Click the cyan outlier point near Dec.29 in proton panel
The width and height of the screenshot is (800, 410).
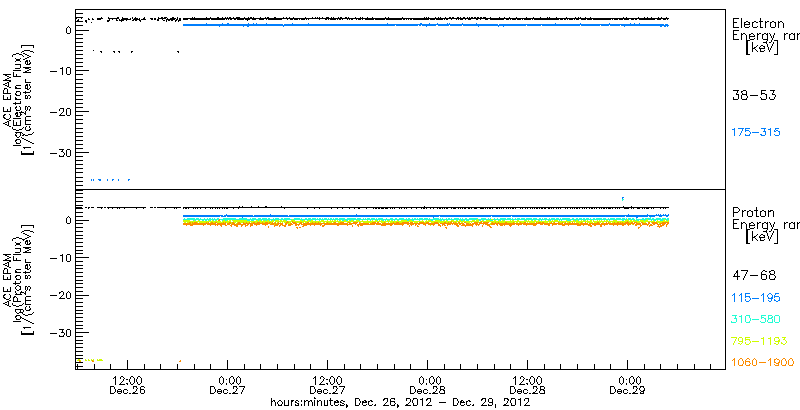click(x=623, y=199)
